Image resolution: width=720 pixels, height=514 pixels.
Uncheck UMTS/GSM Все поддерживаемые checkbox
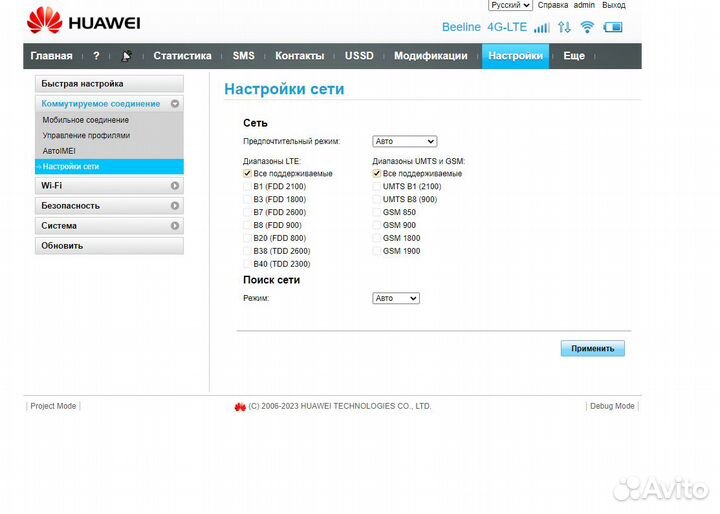377,174
